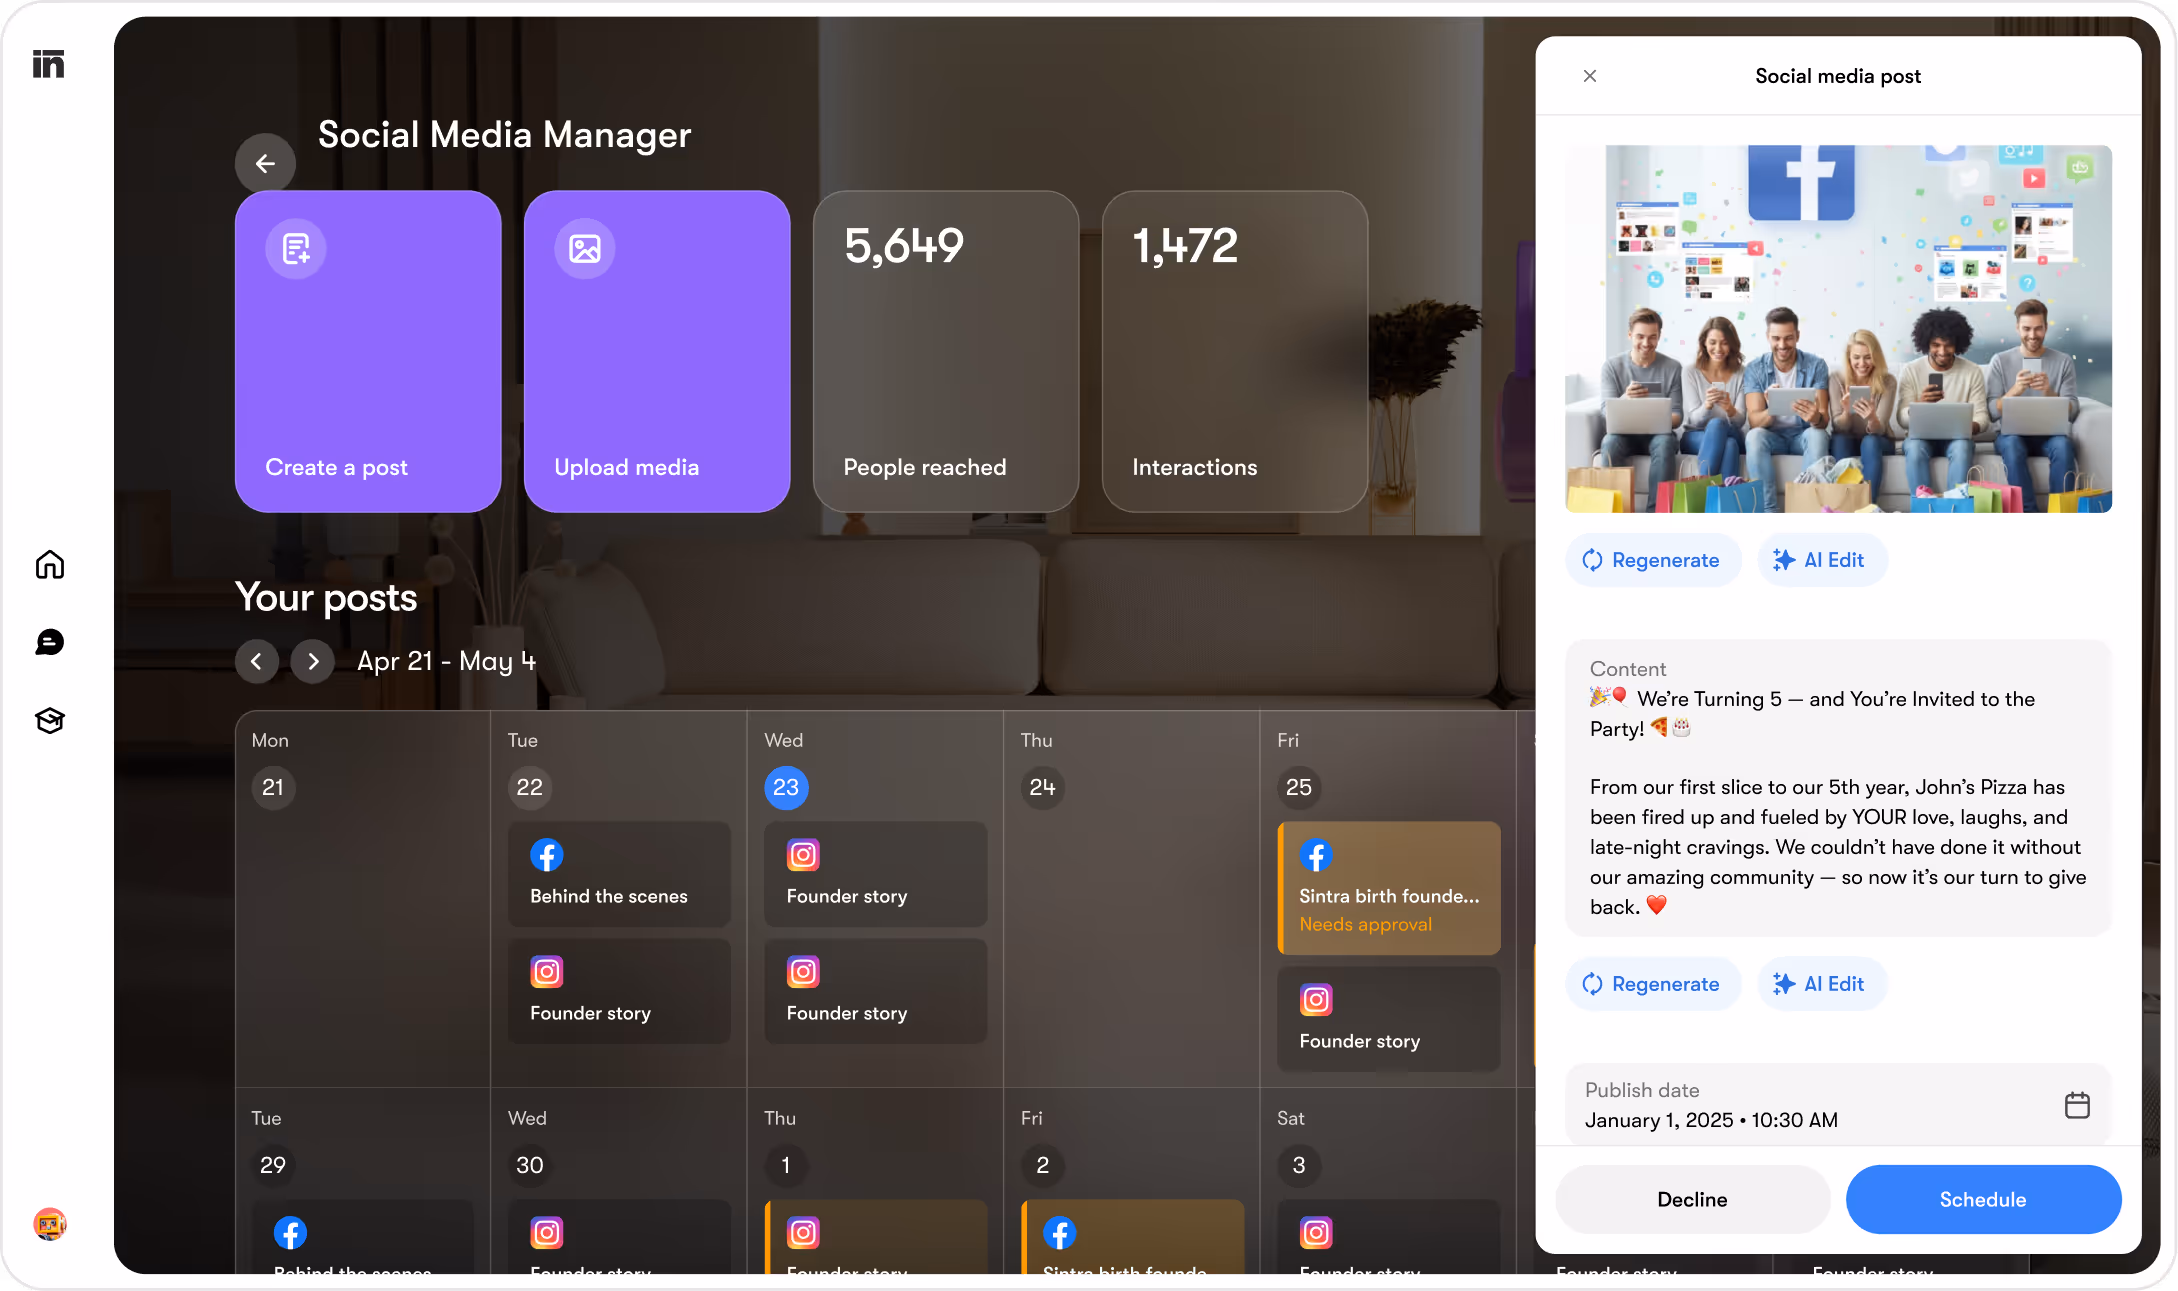The height and width of the screenshot is (1291, 2178).
Task: Click the user avatar in sidebar
Action: [x=49, y=1223]
